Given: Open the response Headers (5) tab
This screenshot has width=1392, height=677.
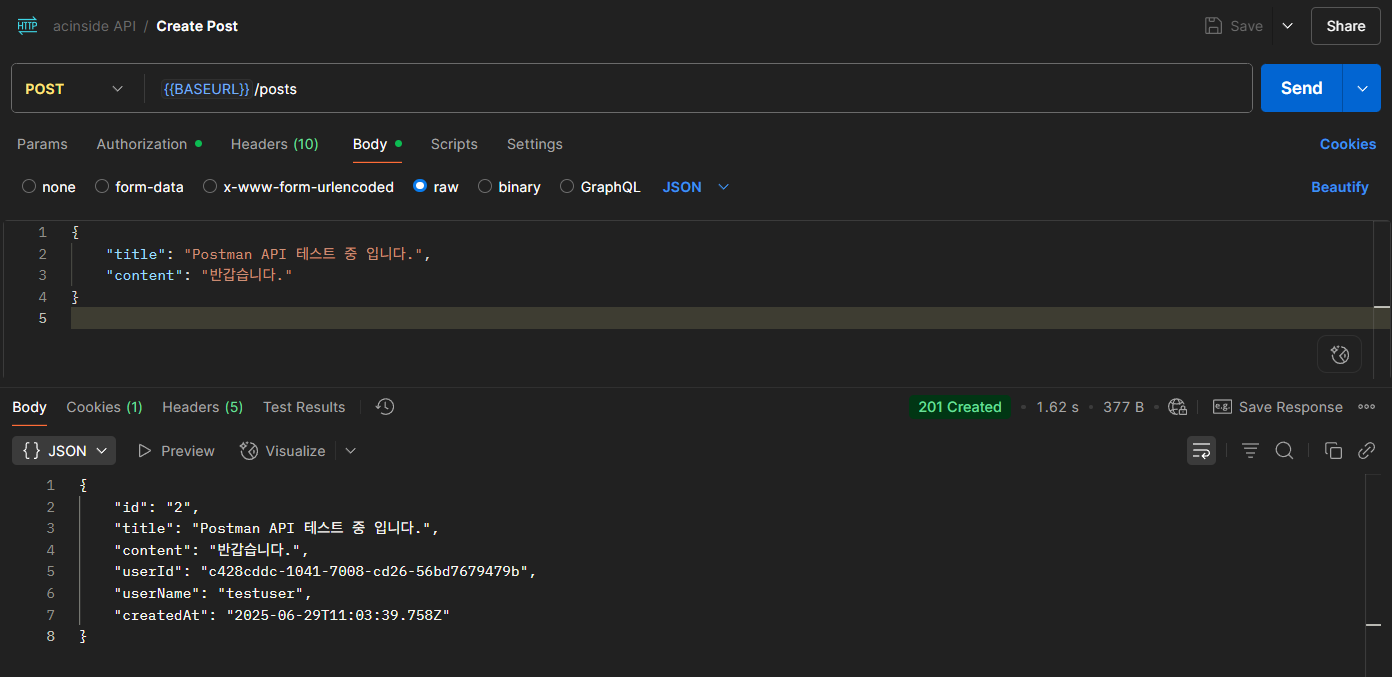Looking at the screenshot, I should click(202, 407).
